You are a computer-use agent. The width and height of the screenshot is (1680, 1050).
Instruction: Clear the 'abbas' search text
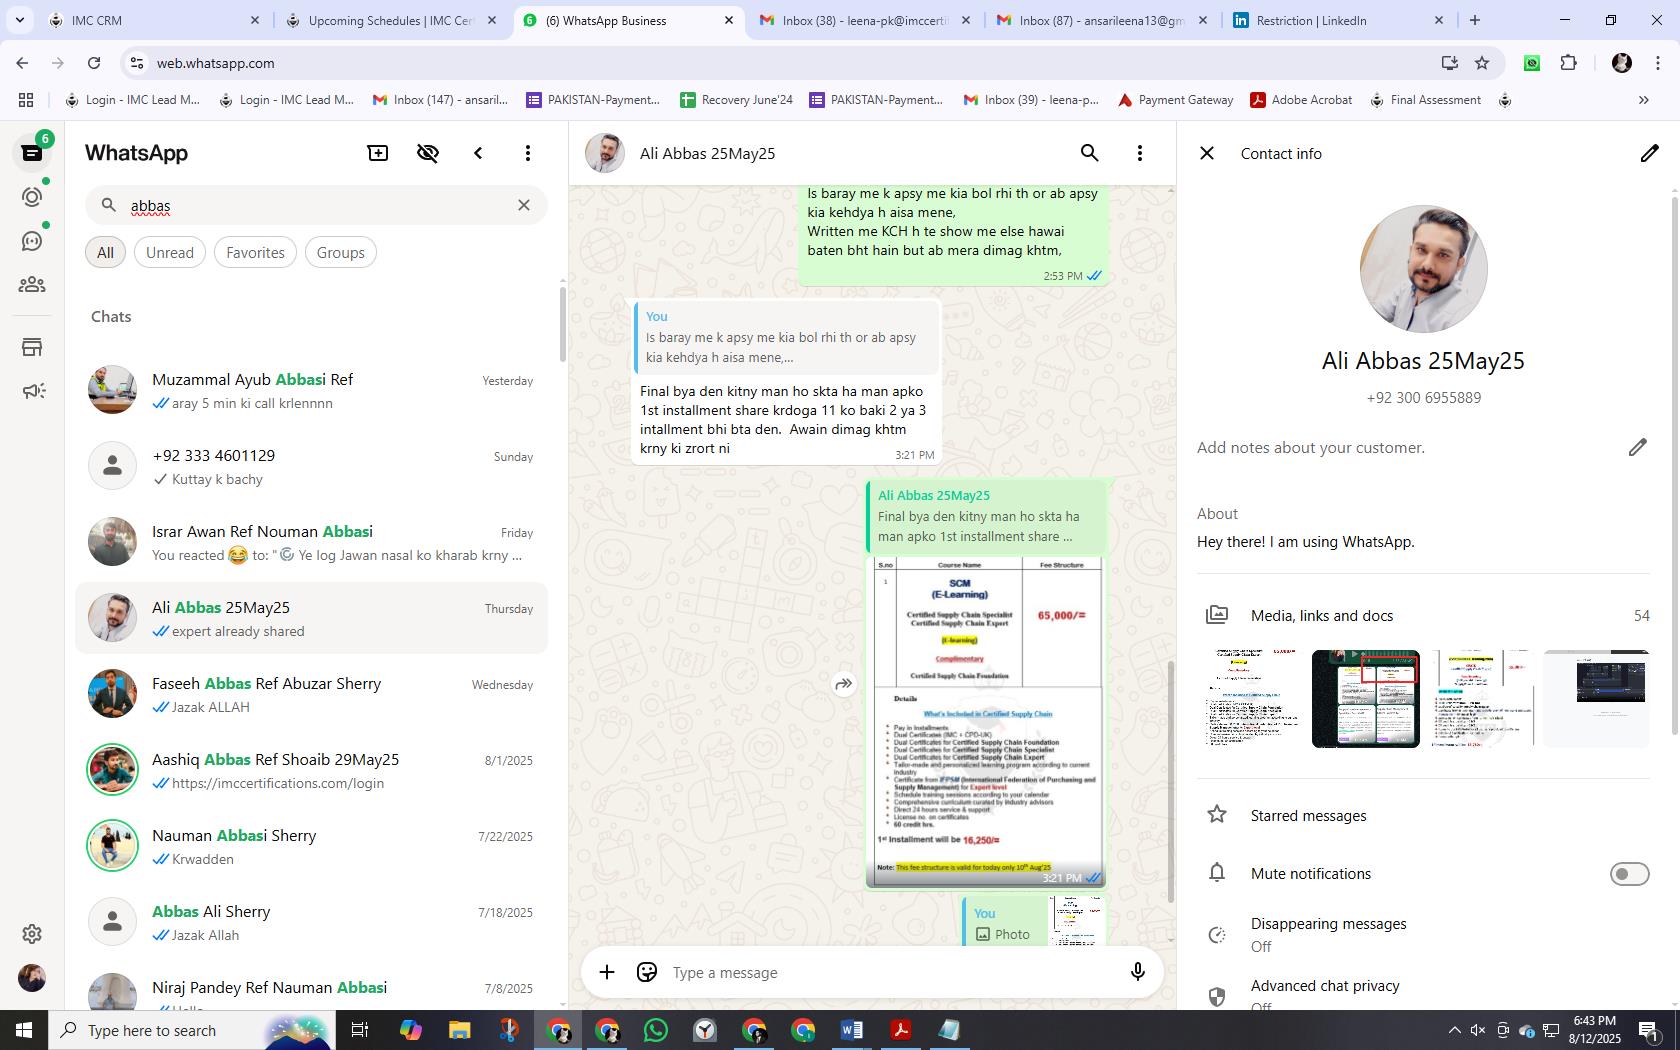coord(524,205)
